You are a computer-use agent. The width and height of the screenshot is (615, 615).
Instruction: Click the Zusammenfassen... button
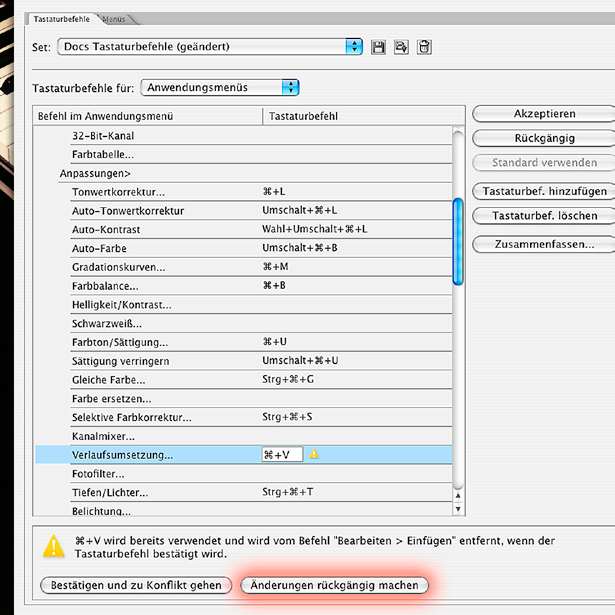tap(544, 244)
